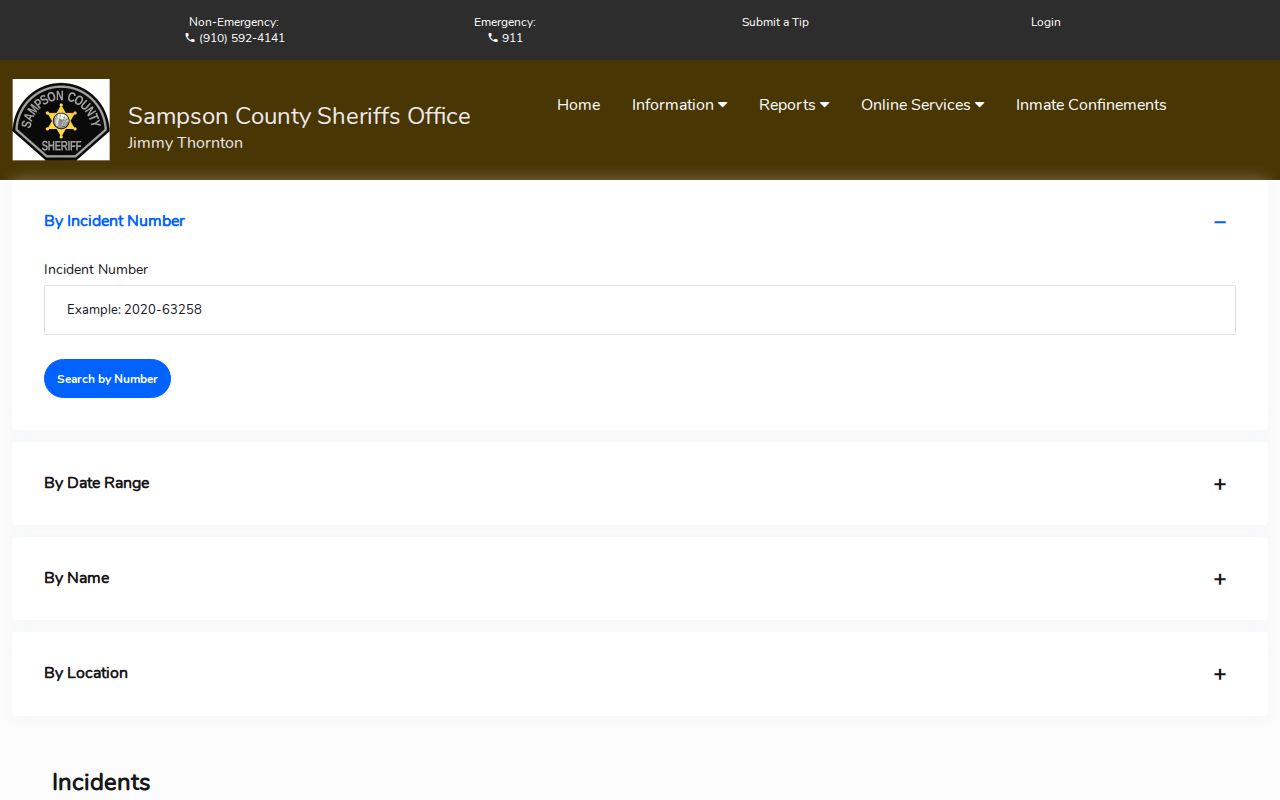The width and height of the screenshot is (1280, 800).
Task: Open the Login link
Action: [x=1046, y=22]
